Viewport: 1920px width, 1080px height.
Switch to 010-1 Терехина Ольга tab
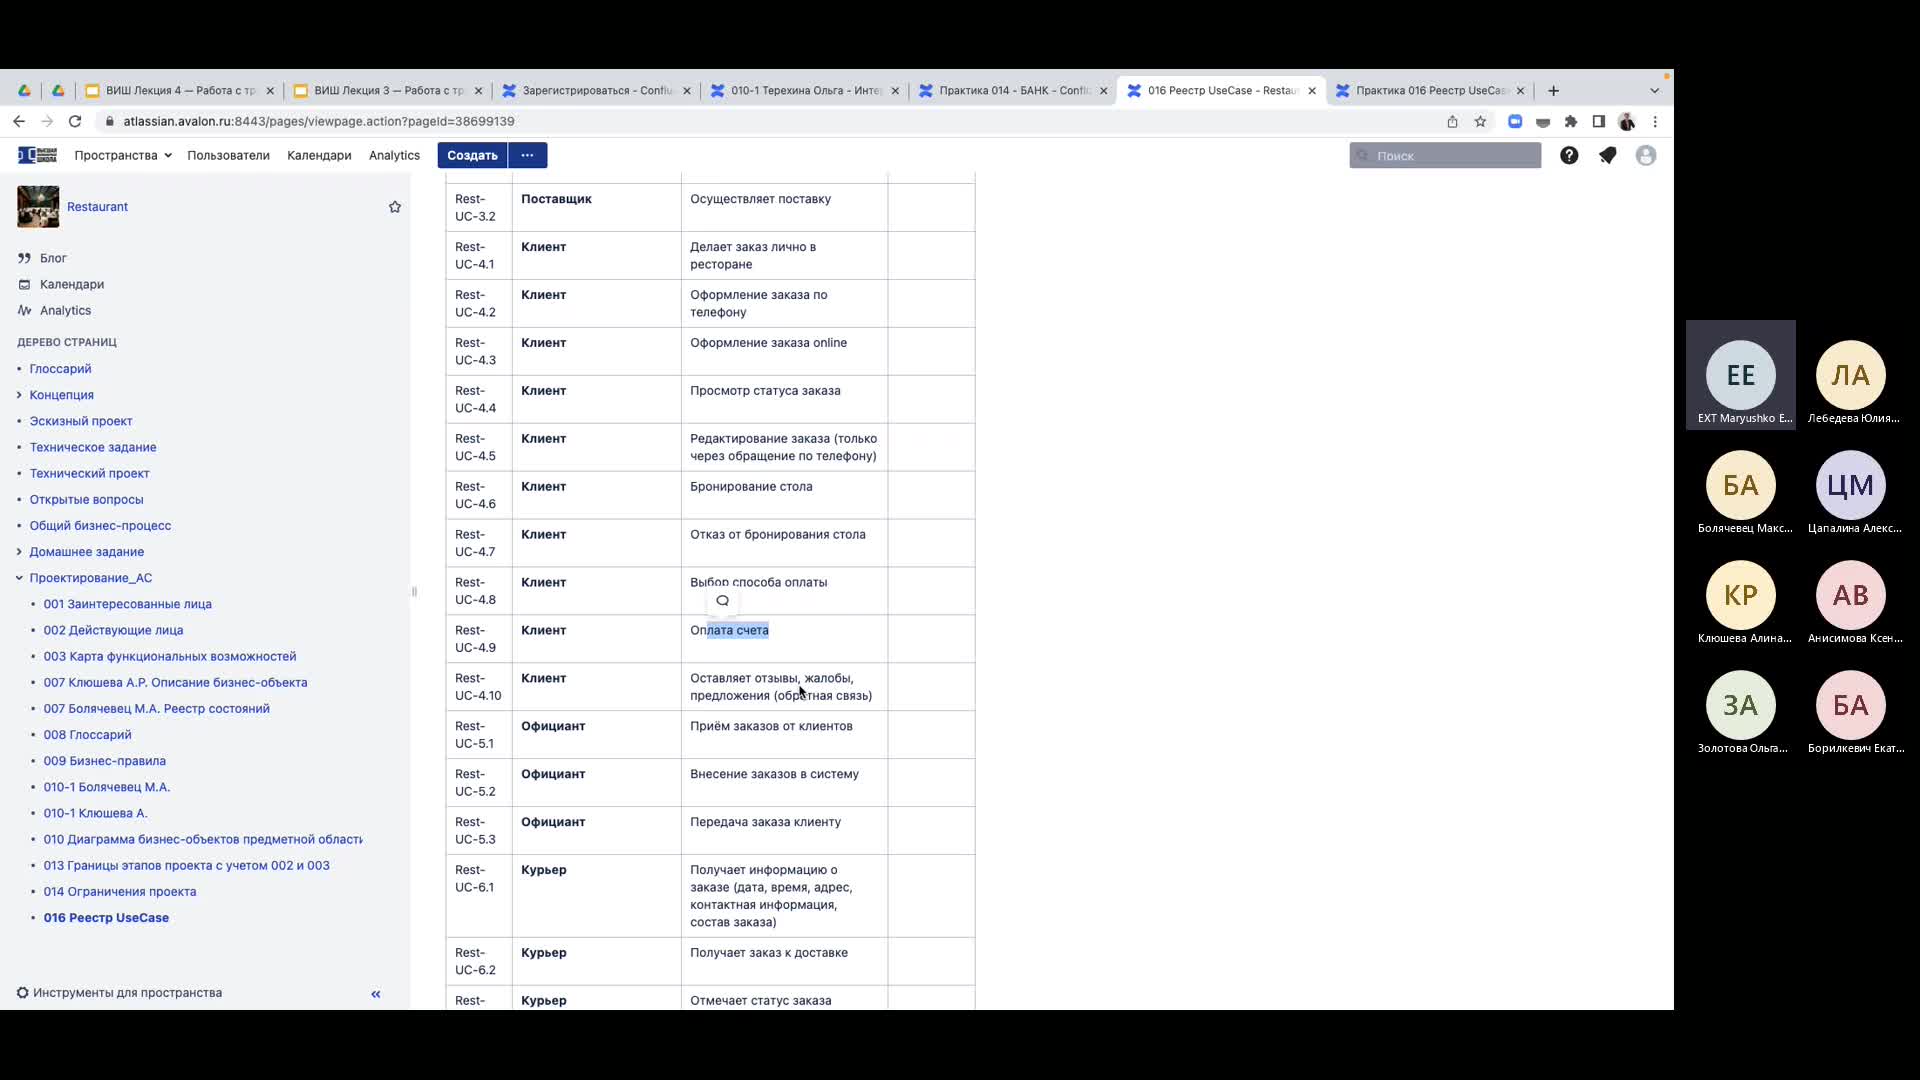pos(805,90)
